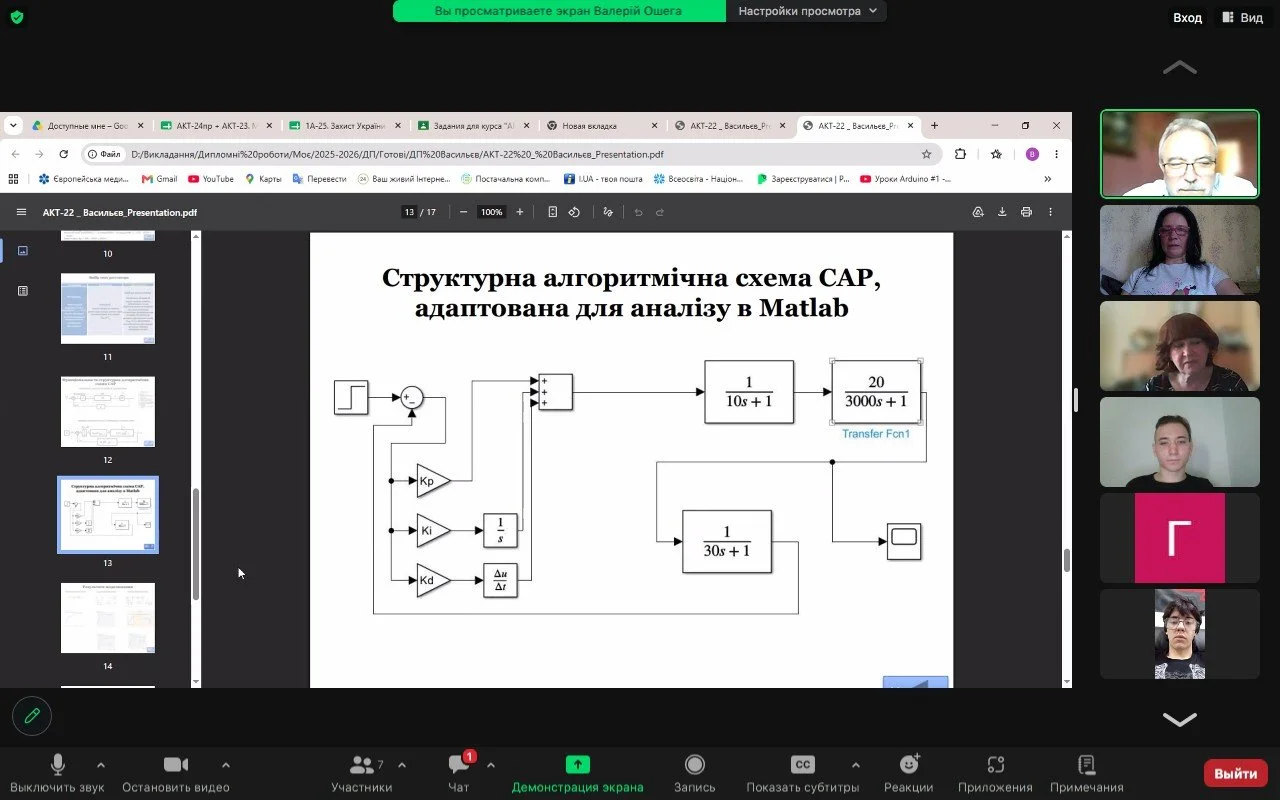This screenshot has height=800, width=1280.
Task: Select page 14 thumbnail
Action: click(108, 618)
